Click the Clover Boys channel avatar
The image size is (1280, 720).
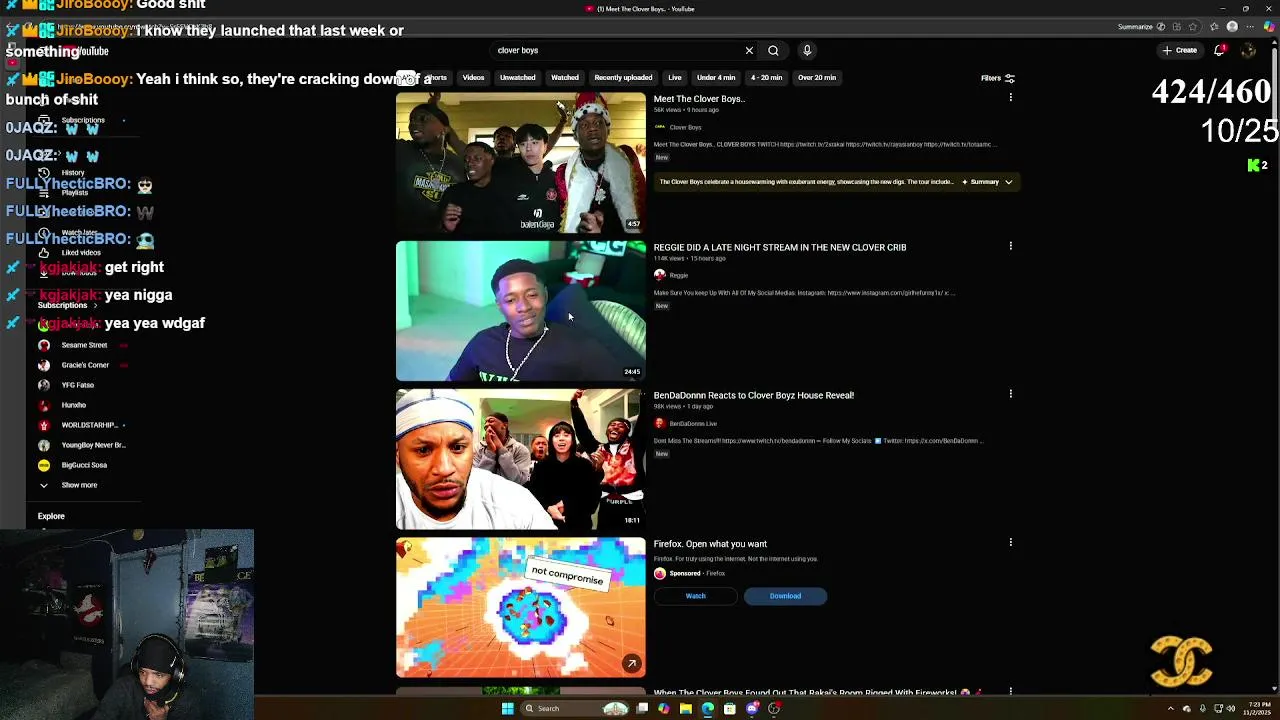pyautogui.click(x=659, y=127)
